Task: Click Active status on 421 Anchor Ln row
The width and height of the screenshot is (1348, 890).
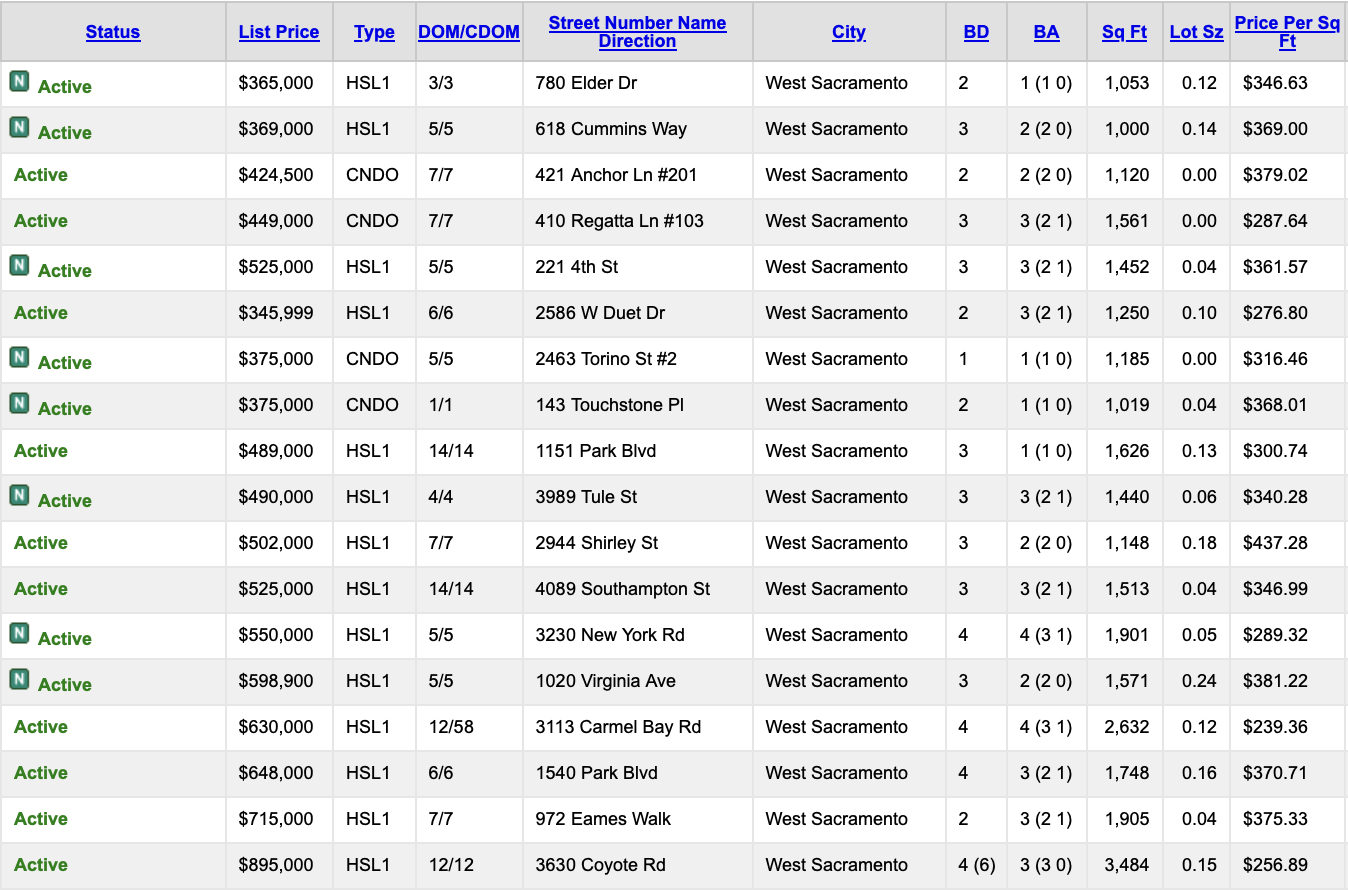Action: (x=41, y=175)
